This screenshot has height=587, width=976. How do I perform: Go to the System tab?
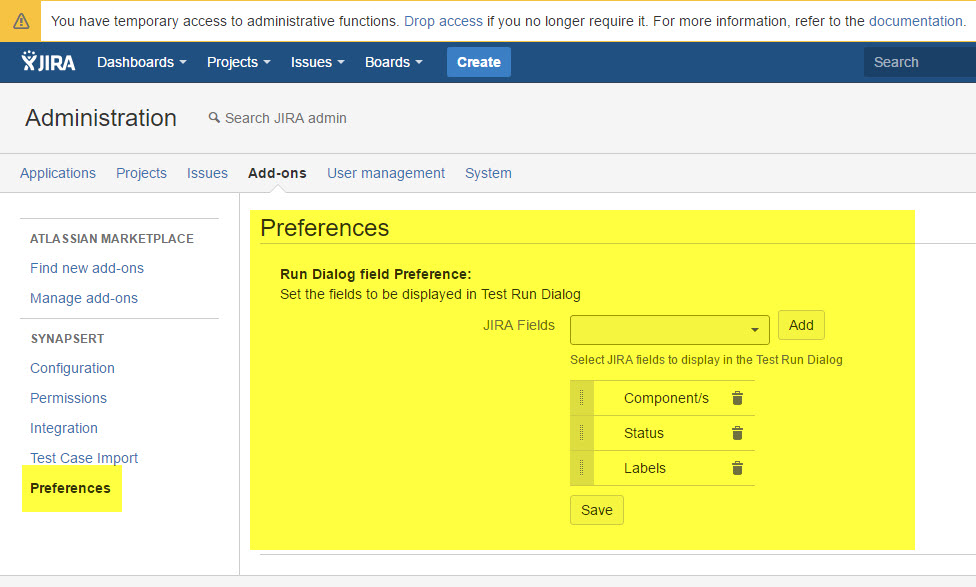click(488, 173)
